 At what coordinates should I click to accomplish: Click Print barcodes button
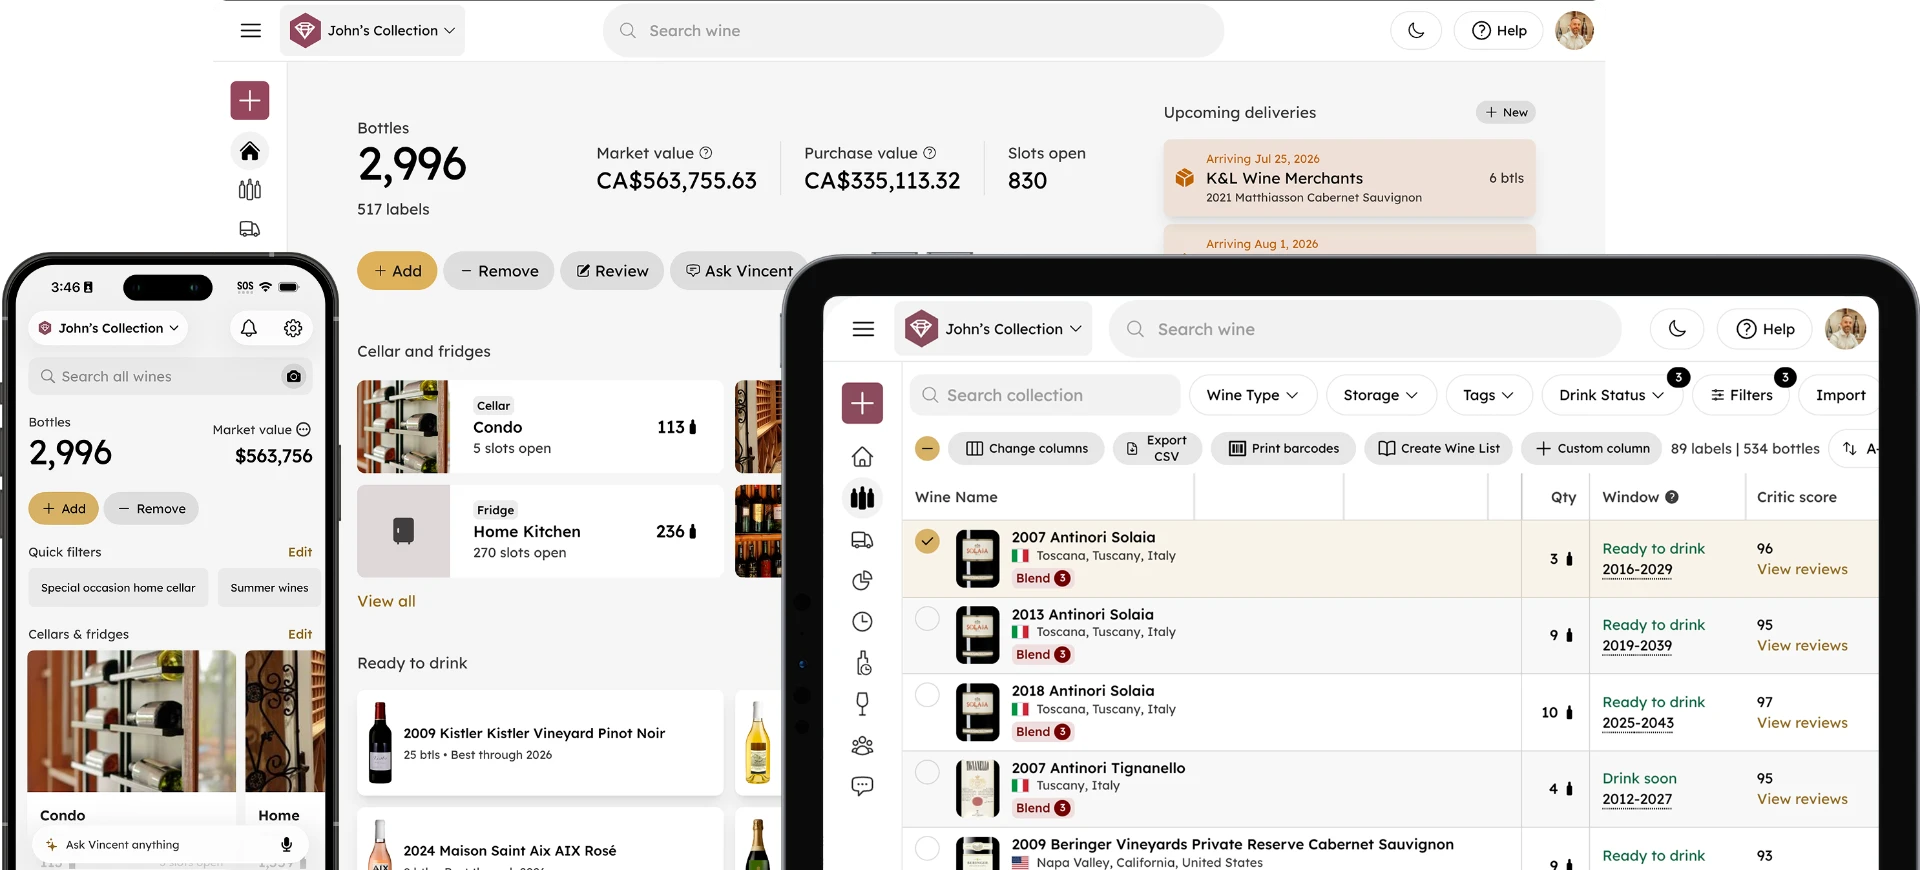coord(1283,449)
